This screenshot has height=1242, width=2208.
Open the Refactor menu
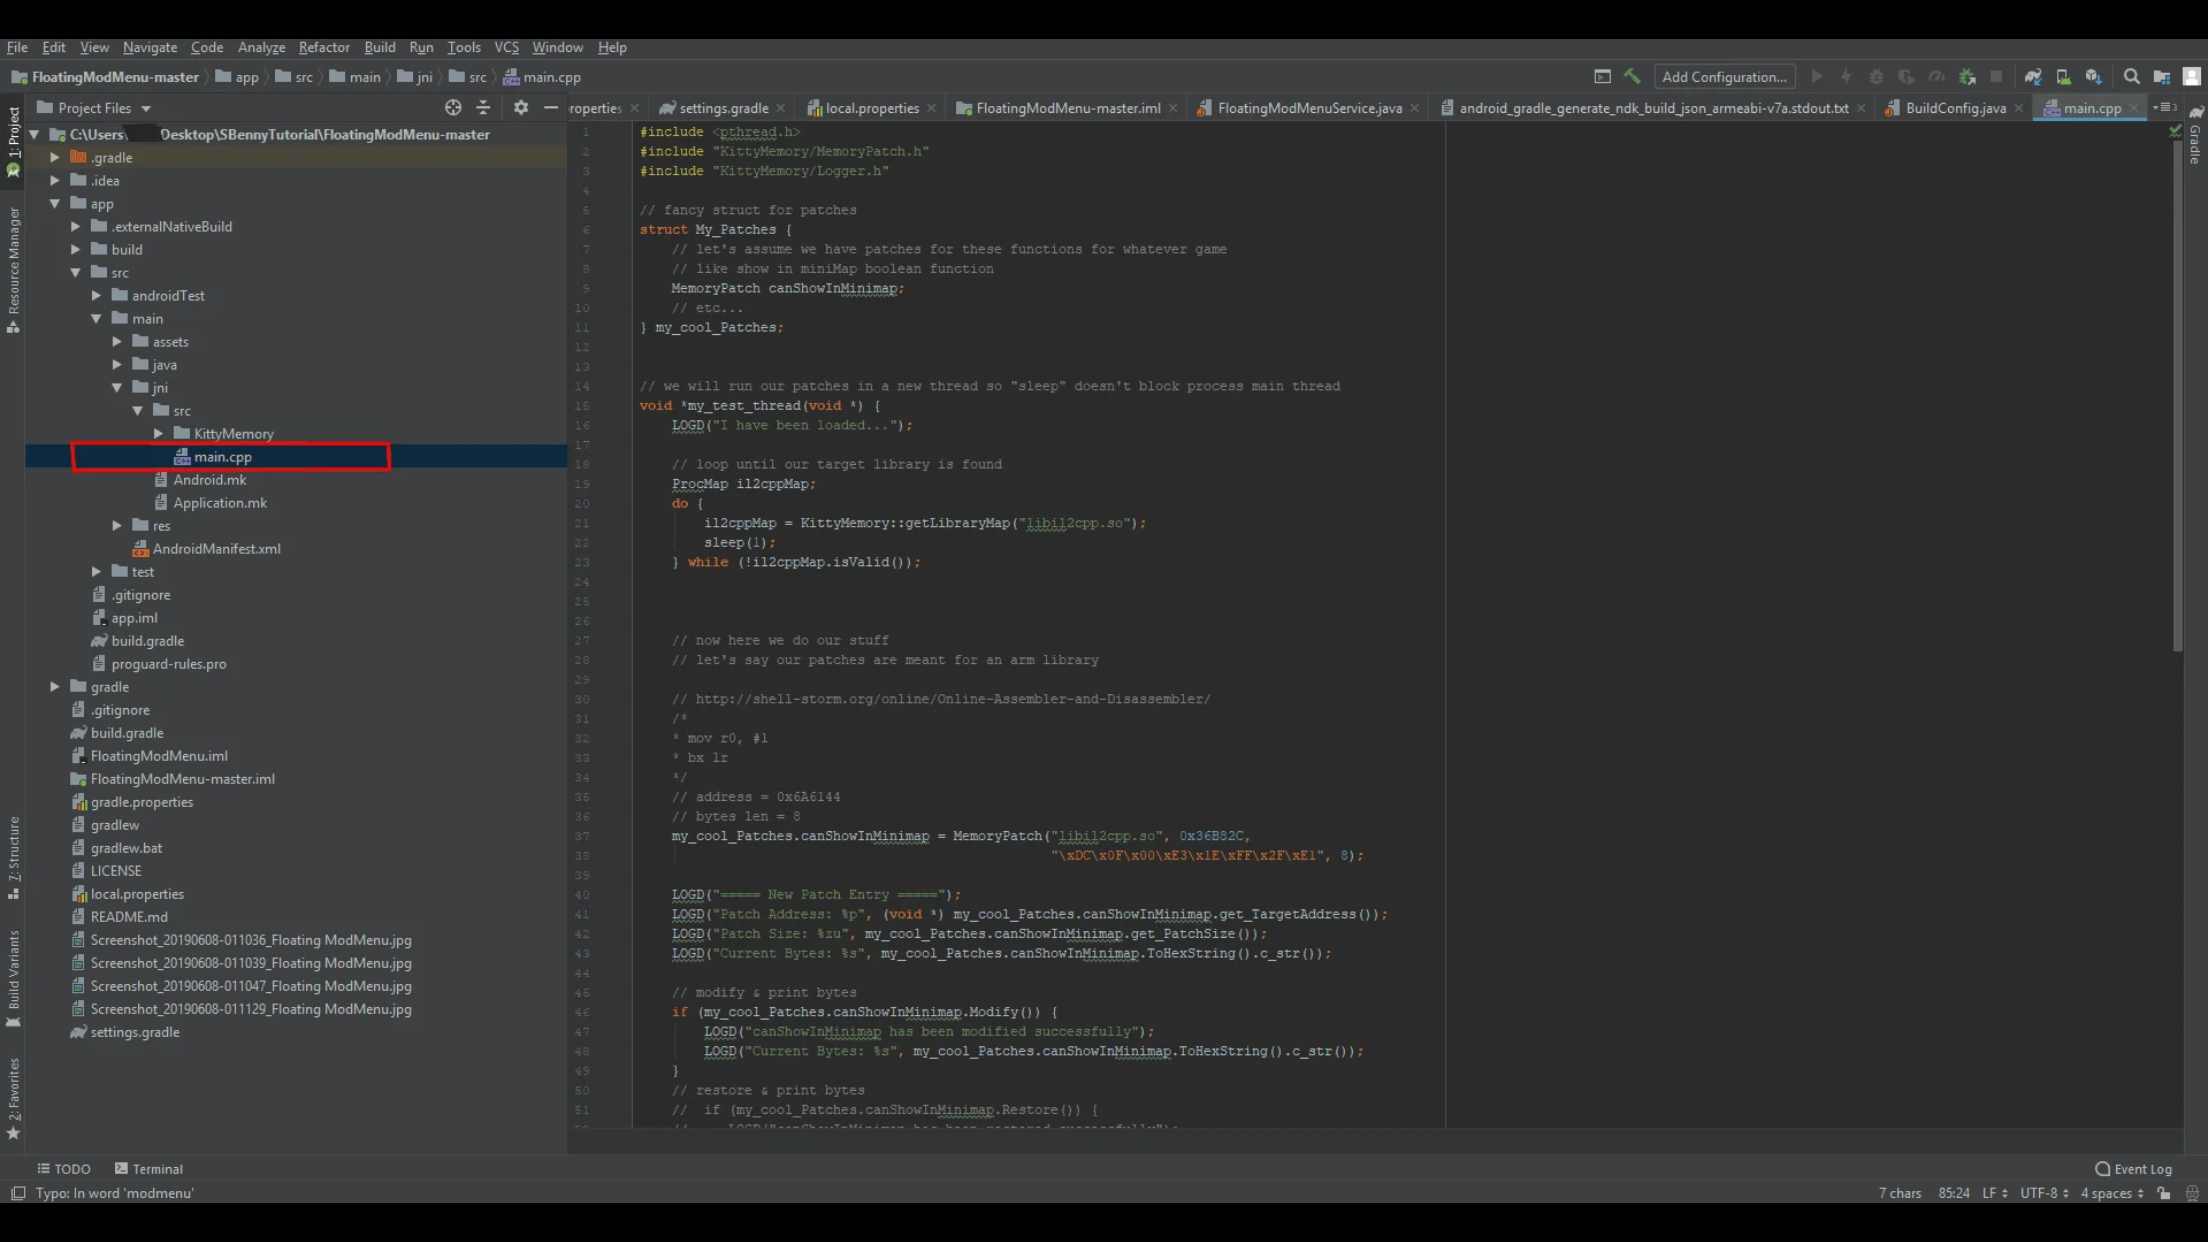point(324,47)
